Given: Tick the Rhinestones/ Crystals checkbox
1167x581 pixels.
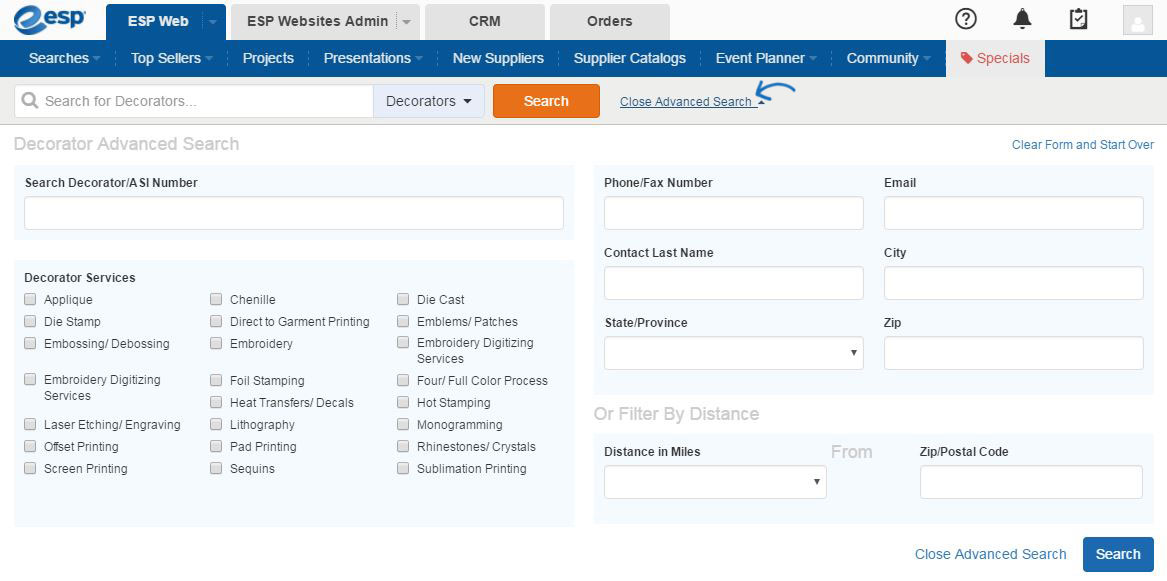Looking at the screenshot, I should point(403,446).
